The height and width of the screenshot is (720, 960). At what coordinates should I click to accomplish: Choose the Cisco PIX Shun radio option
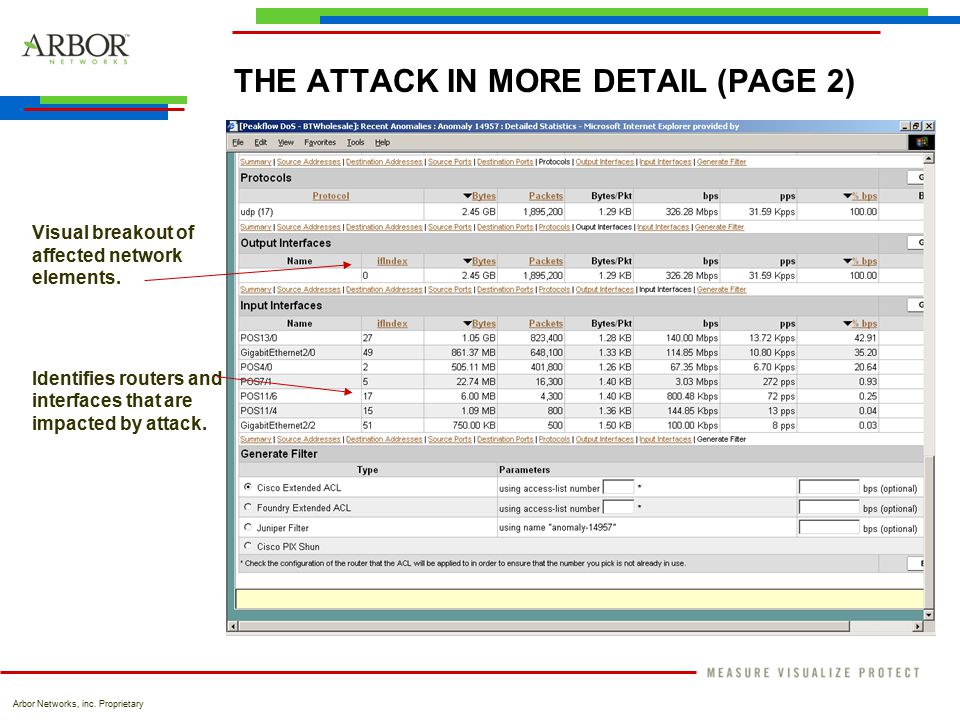coord(248,546)
